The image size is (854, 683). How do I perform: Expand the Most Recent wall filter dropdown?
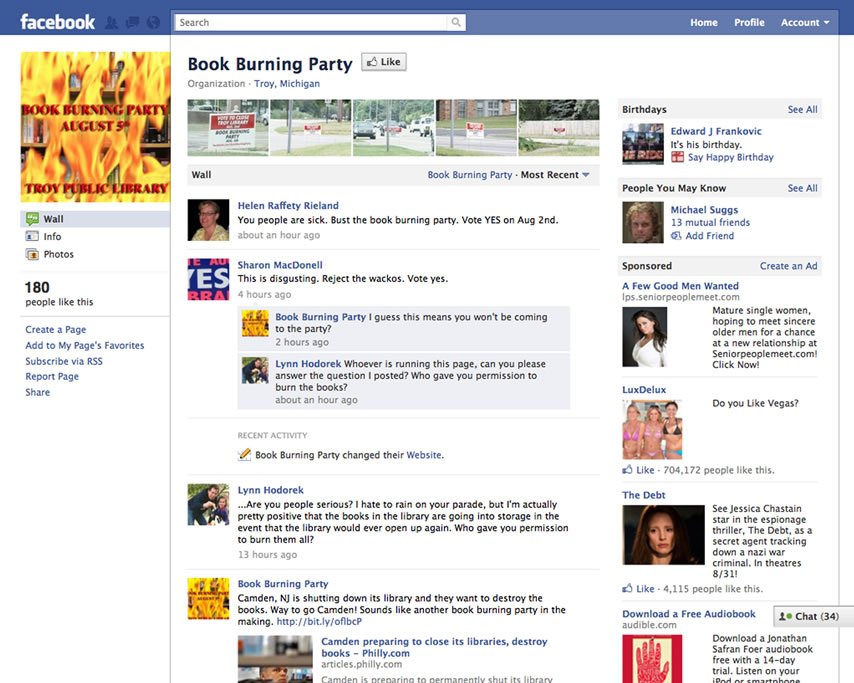point(585,175)
